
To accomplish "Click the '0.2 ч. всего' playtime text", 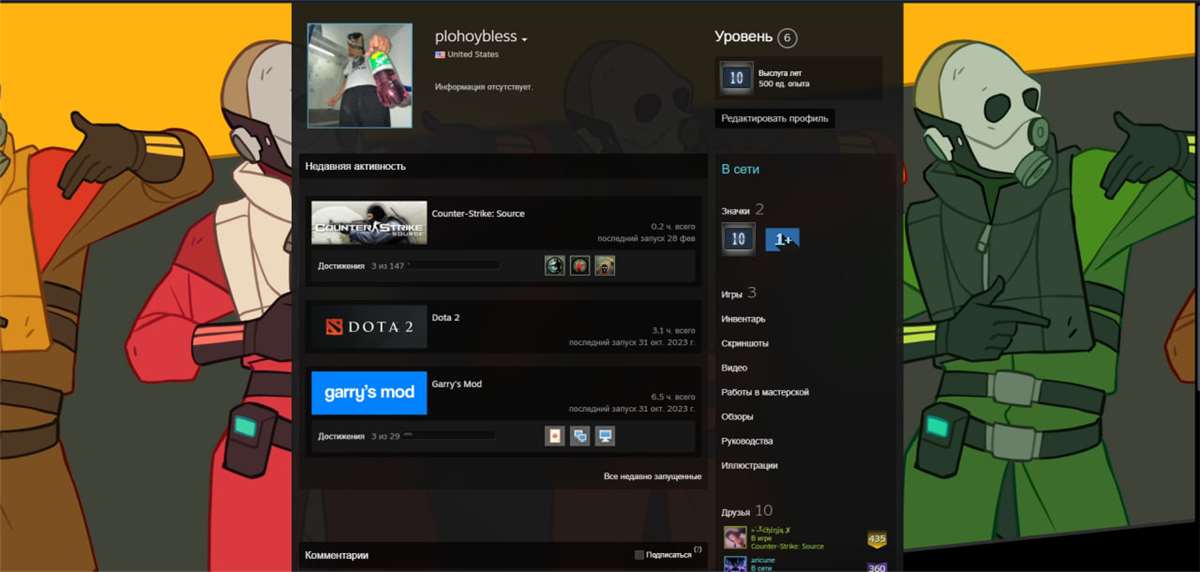I will [673, 226].
